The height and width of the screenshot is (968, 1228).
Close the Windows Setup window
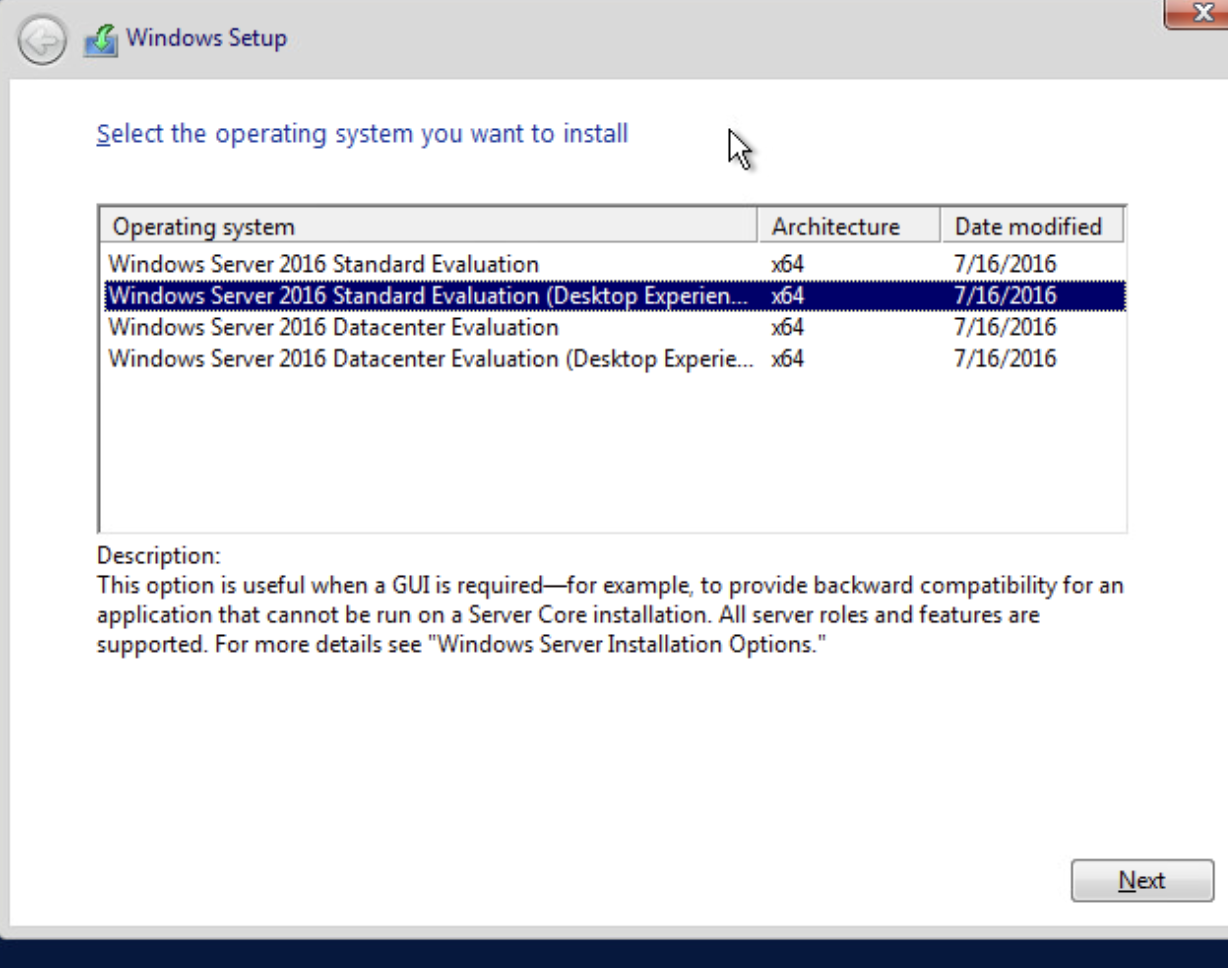(1201, 12)
